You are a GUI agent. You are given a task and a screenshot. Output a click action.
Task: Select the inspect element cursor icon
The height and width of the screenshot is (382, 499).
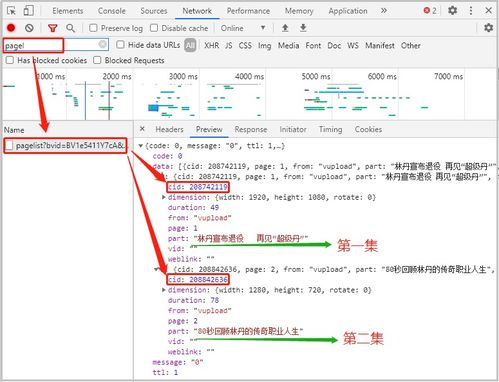point(11,11)
